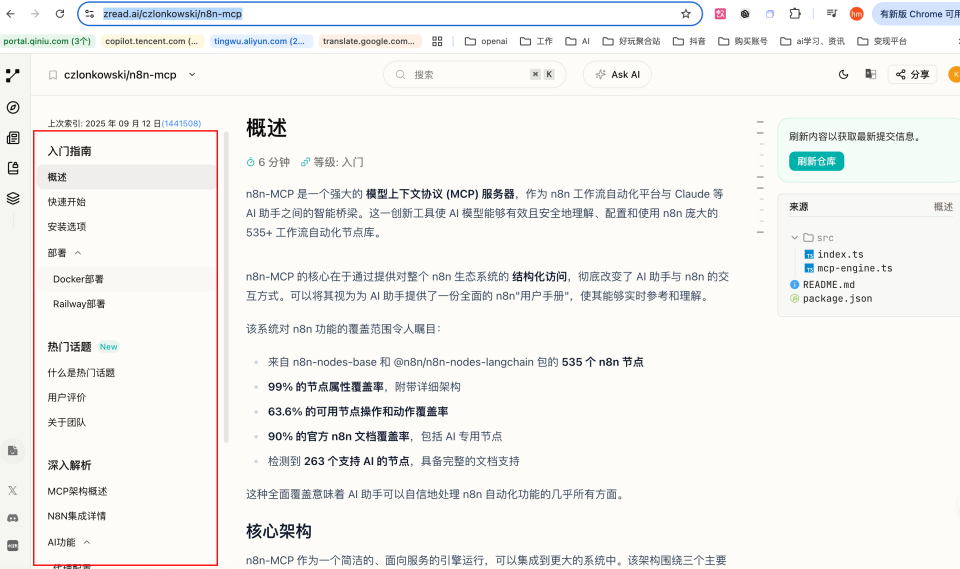Open the pink translate extension icon
The height and width of the screenshot is (569, 960).
point(720,13)
